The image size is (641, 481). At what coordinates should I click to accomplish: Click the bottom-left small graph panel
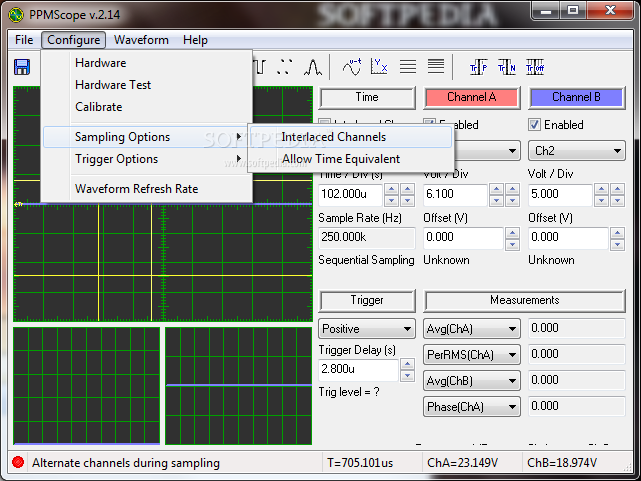(86, 386)
